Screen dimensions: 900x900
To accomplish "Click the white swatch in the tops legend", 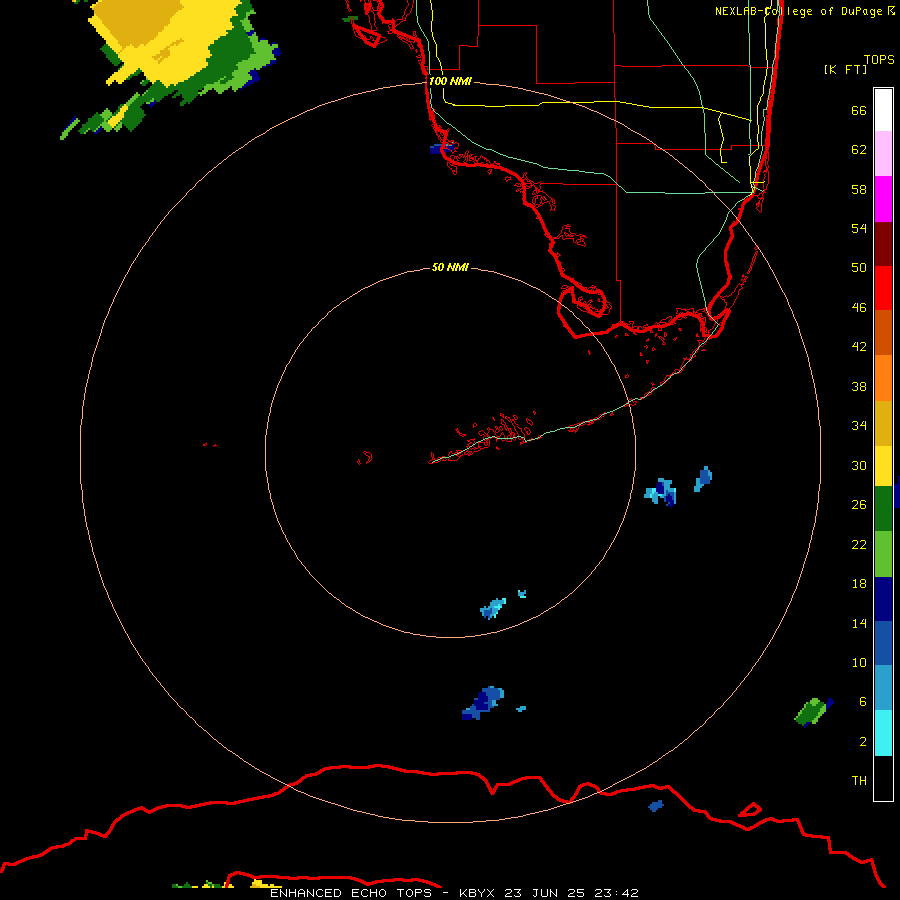I will [x=883, y=110].
